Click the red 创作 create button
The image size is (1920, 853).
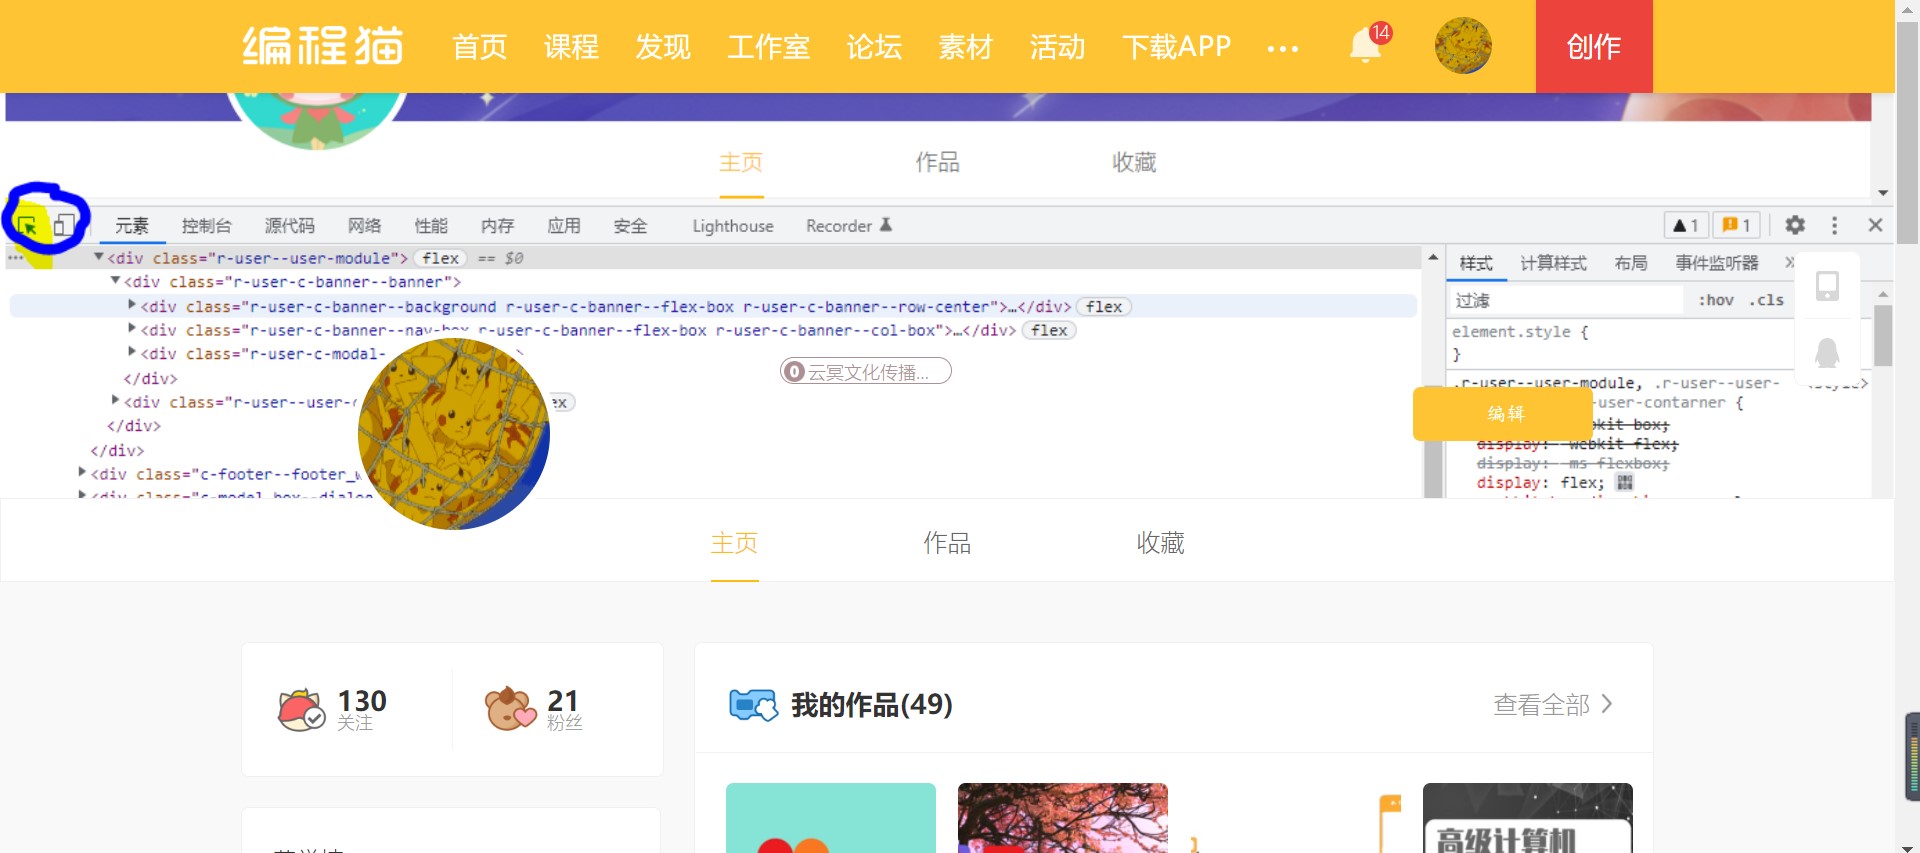click(1594, 46)
